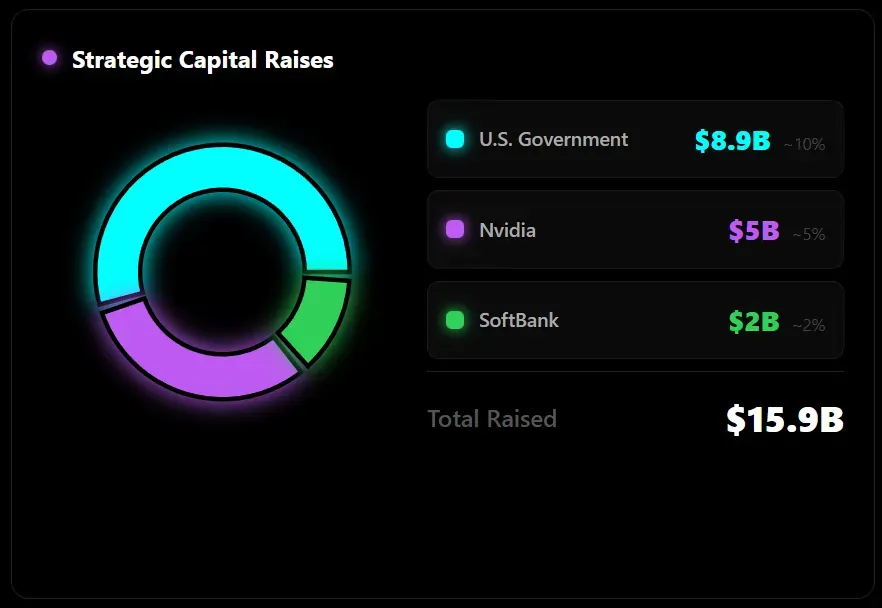Viewport: 882px width, 608px height.
Task: Click the U.S. Government label
Action: (553, 139)
